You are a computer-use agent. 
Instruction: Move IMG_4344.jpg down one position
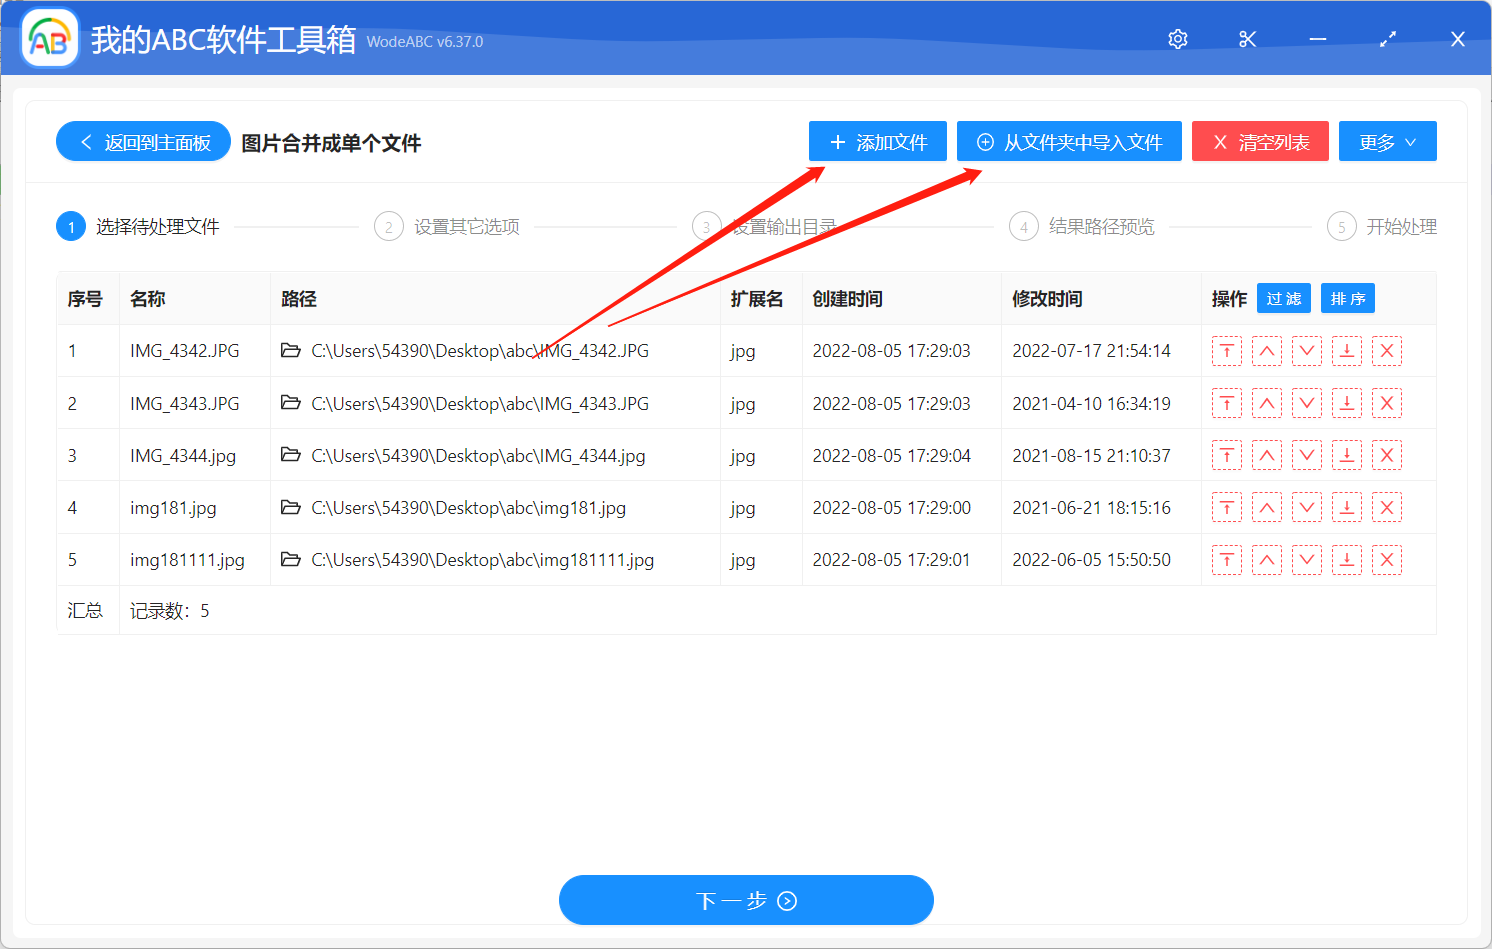pos(1307,455)
